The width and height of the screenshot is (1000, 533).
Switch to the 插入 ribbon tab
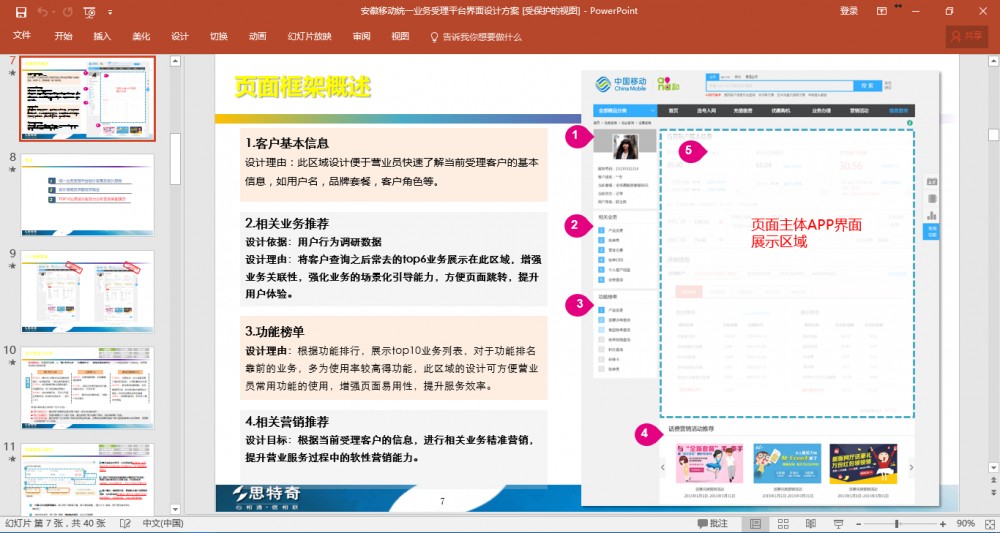(102, 36)
